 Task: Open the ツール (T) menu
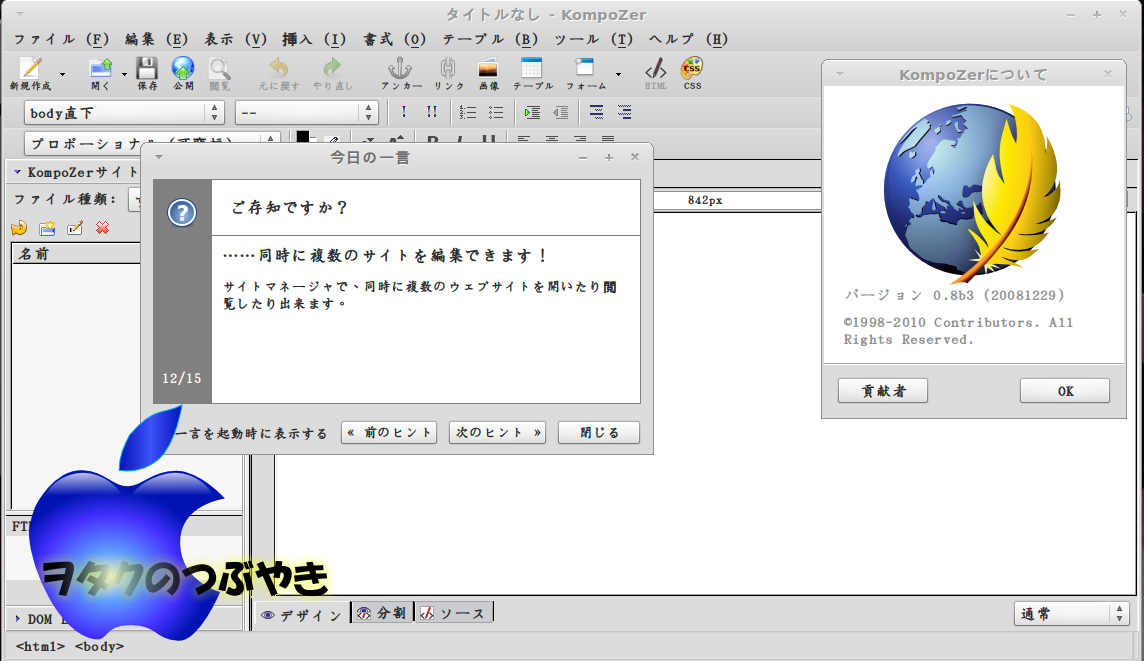pyautogui.click(x=593, y=39)
